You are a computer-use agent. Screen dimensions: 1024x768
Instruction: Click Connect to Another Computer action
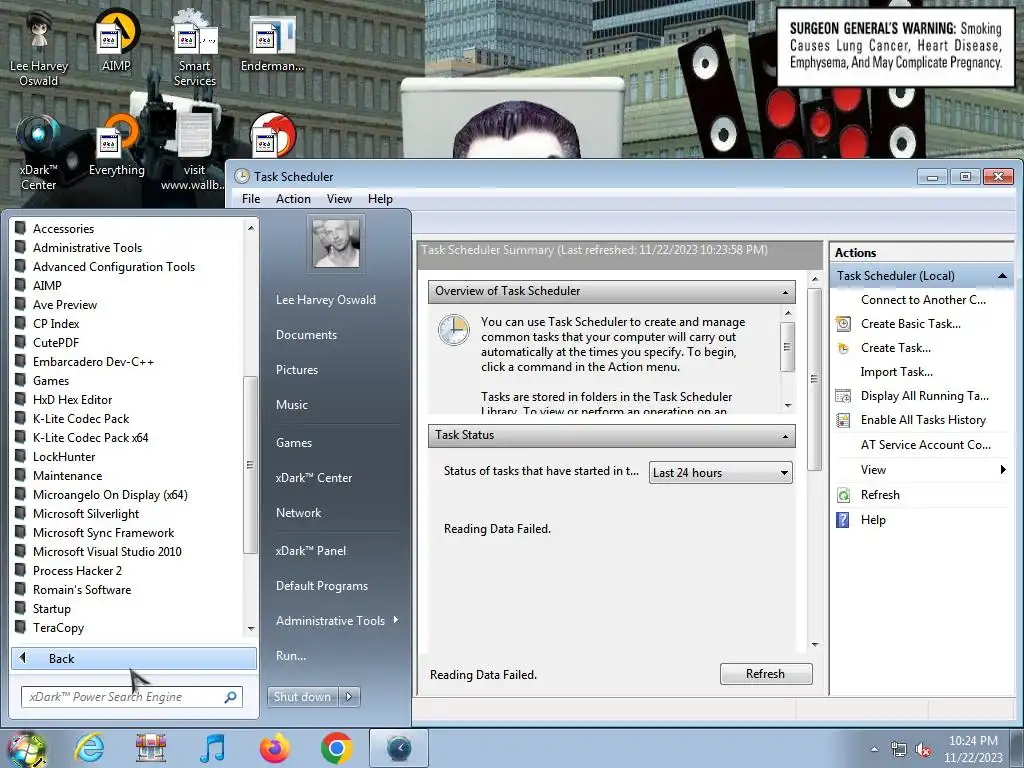tap(923, 300)
